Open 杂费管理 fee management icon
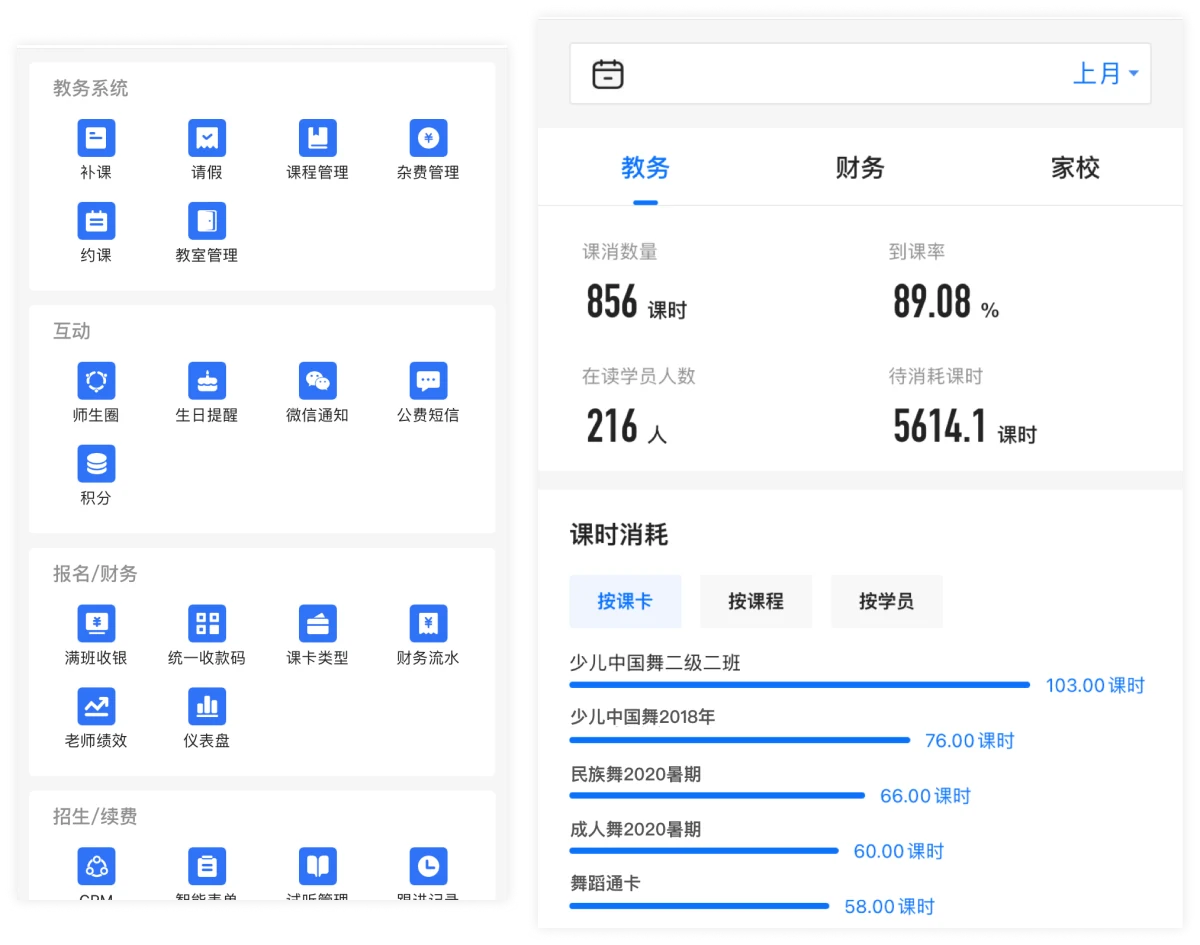1200x945 pixels. [x=428, y=138]
